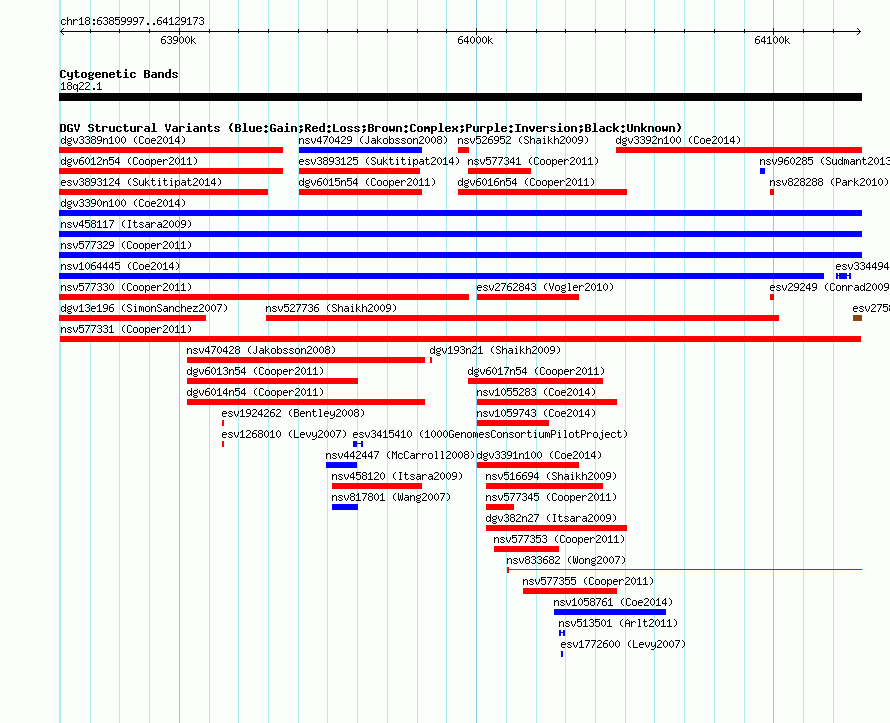
Task: Click the nsv1064445 (Coe2014) label
Action: click(x=120, y=266)
